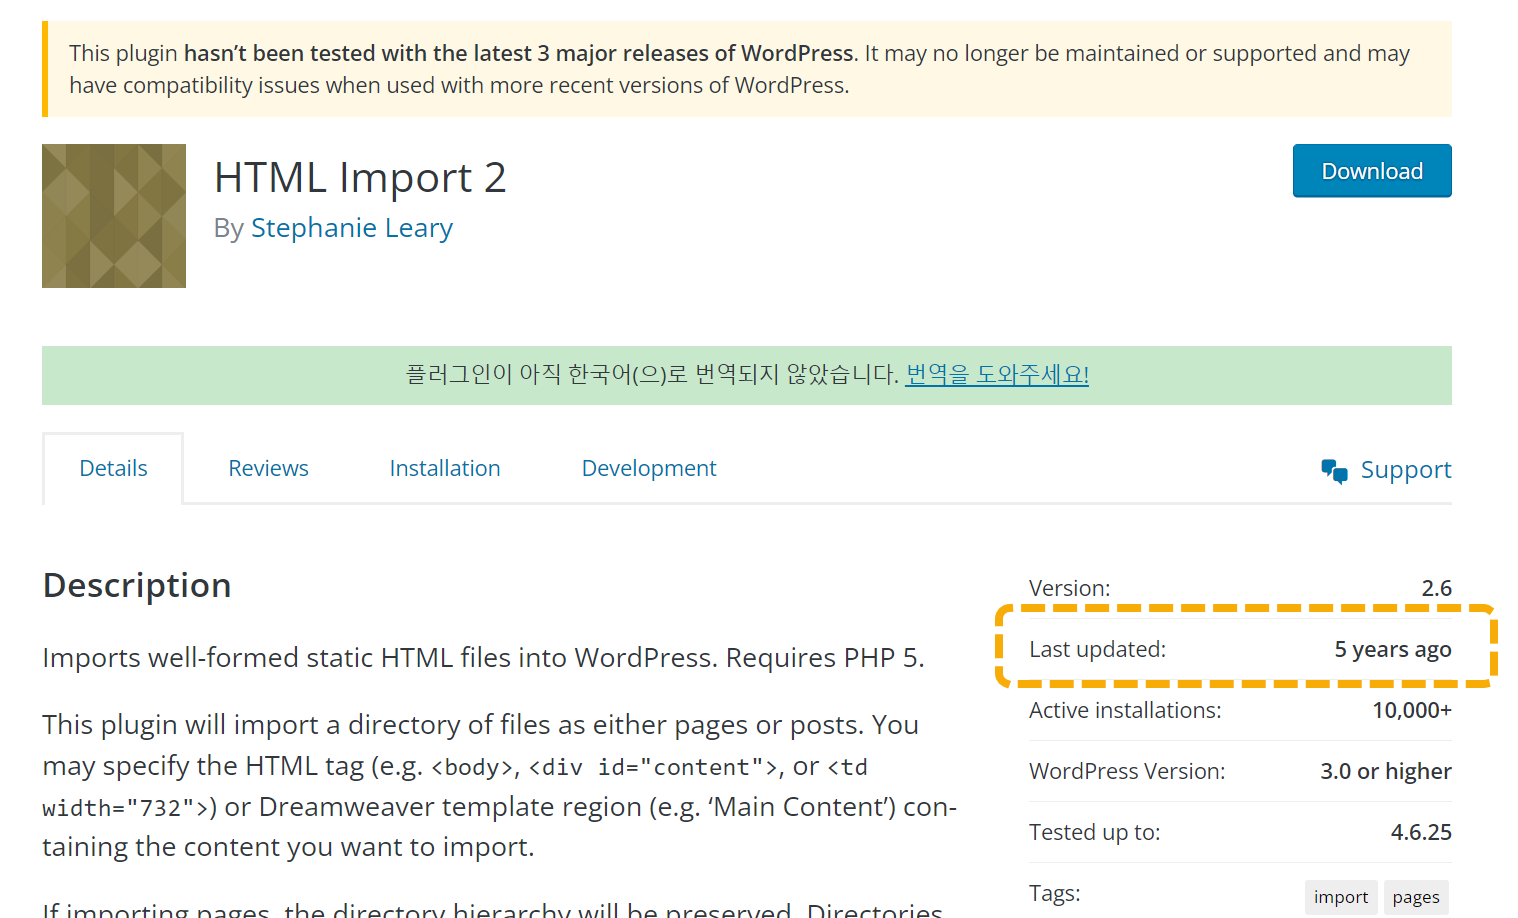
Task: Click the HTML Import 2 plugin icon
Action: [113, 215]
